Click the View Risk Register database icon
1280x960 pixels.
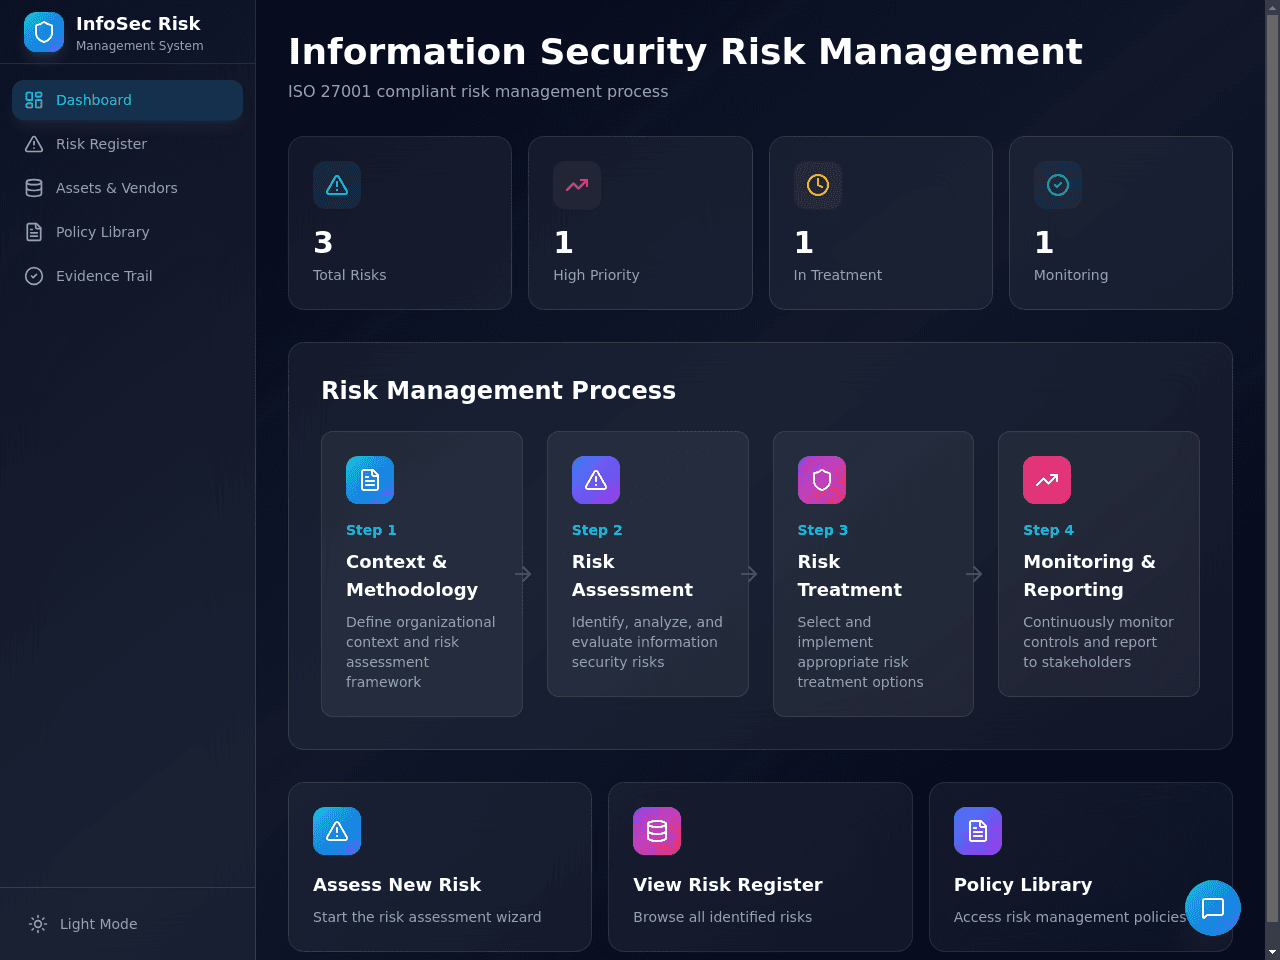coord(657,831)
